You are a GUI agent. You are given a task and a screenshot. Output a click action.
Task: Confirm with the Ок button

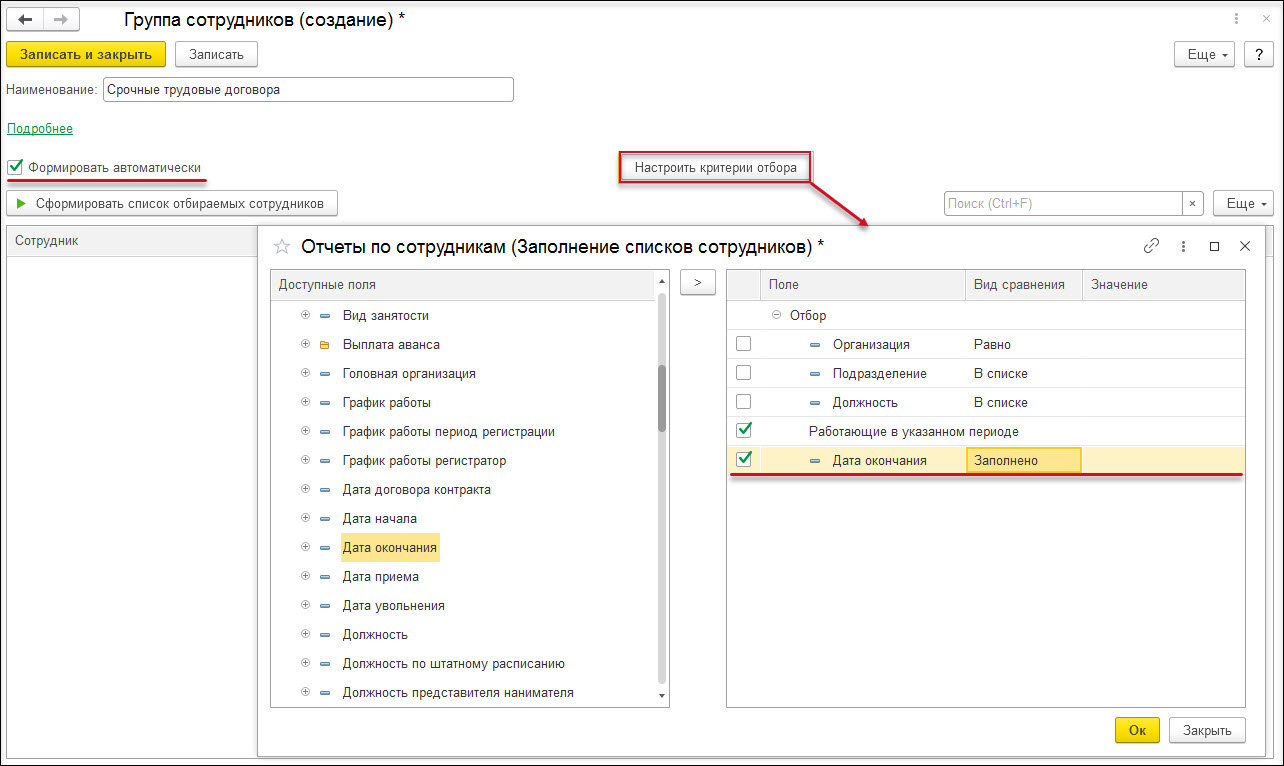tap(1137, 730)
